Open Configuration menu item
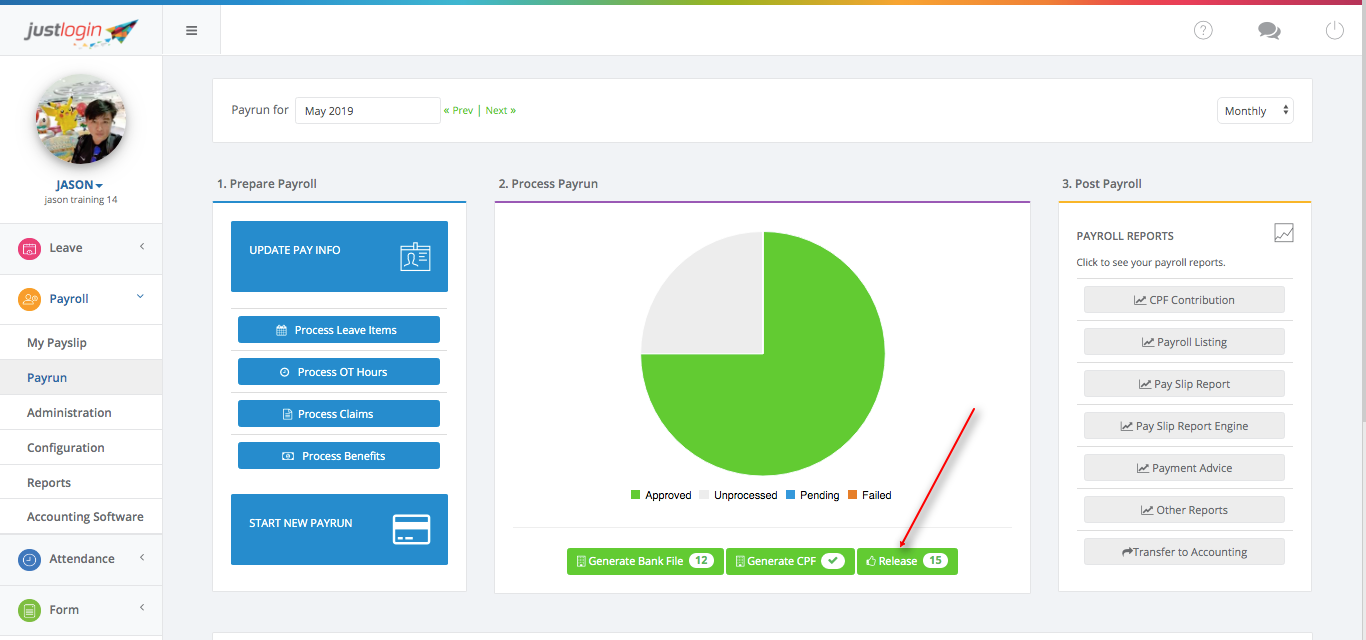Screen dimensions: 1366x640 (81, 448)
